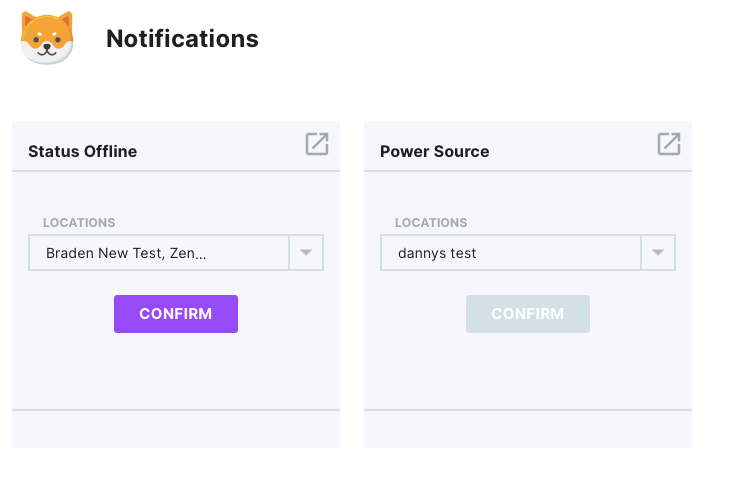Click the Status Offline card footer strip
The height and width of the screenshot is (479, 732).
(x=176, y=429)
